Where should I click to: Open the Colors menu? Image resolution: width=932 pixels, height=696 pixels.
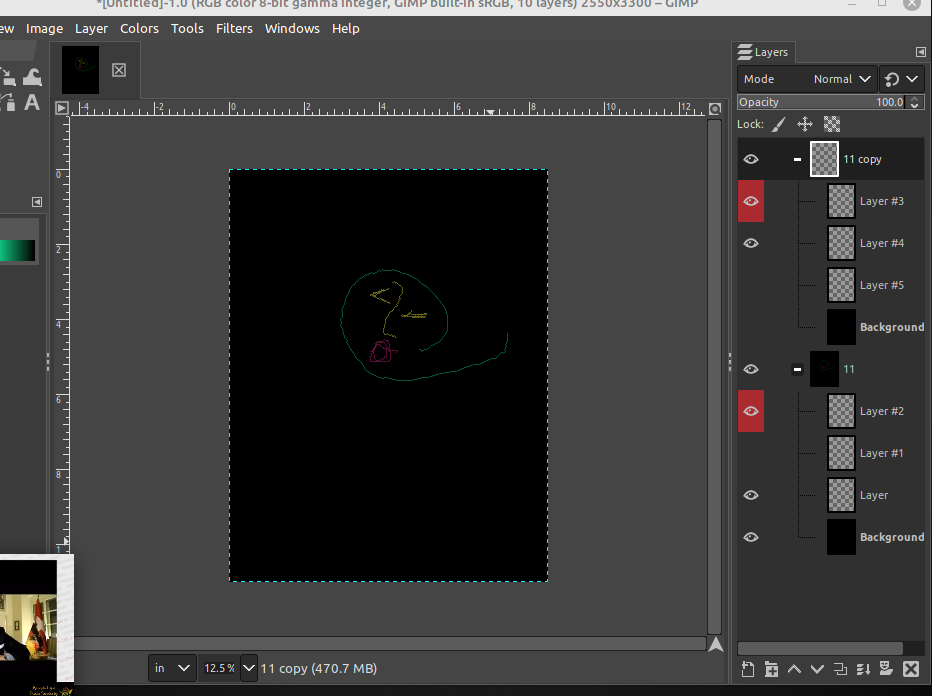(x=139, y=28)
